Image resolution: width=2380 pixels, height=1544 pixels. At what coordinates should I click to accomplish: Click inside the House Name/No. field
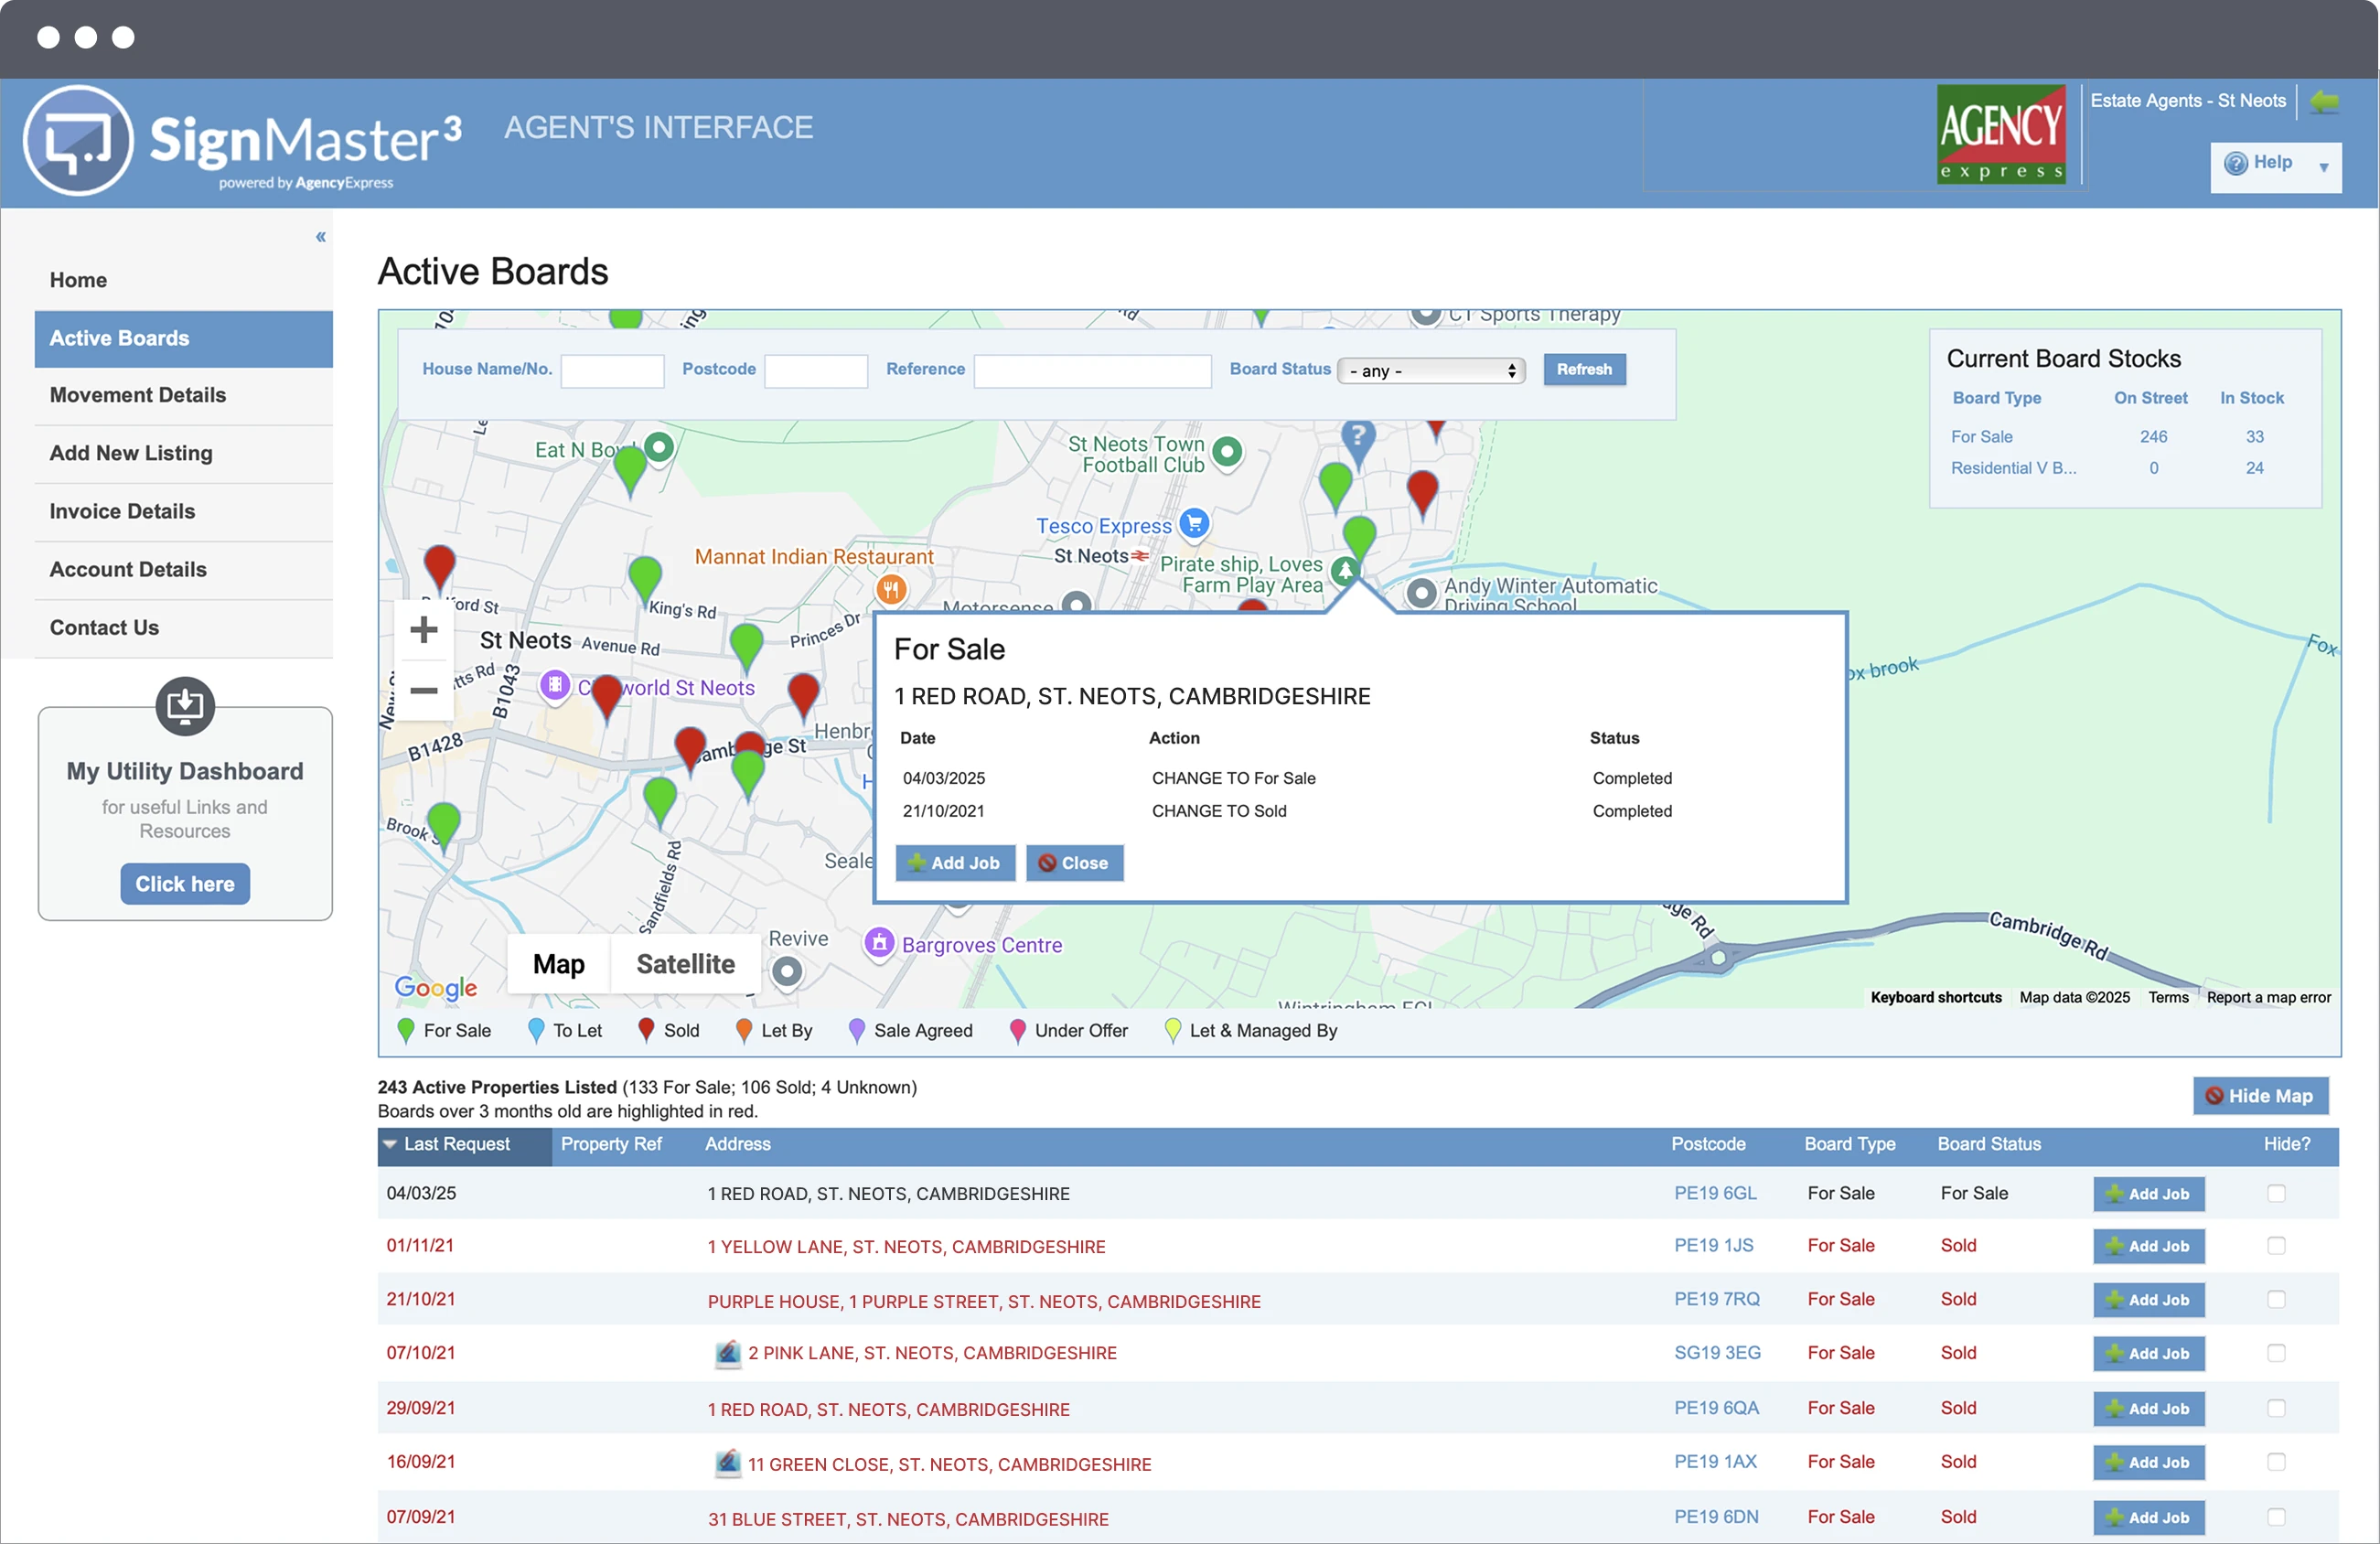(x=613, y=370)
